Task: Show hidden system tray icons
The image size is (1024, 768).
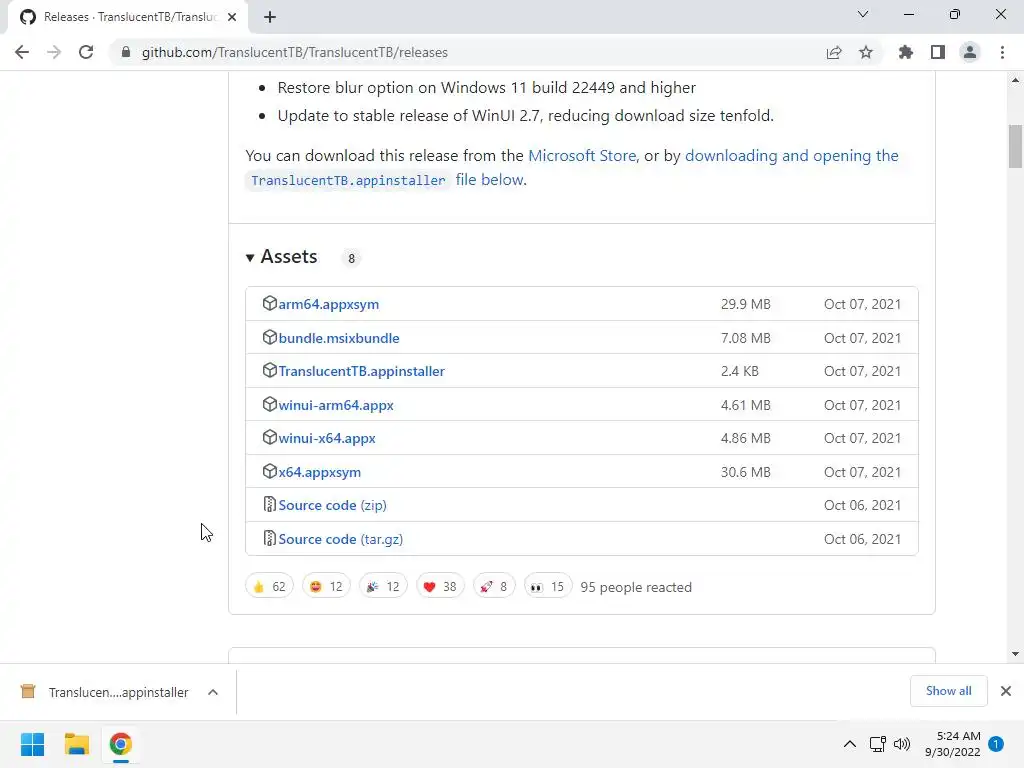Action: (850, 744)
